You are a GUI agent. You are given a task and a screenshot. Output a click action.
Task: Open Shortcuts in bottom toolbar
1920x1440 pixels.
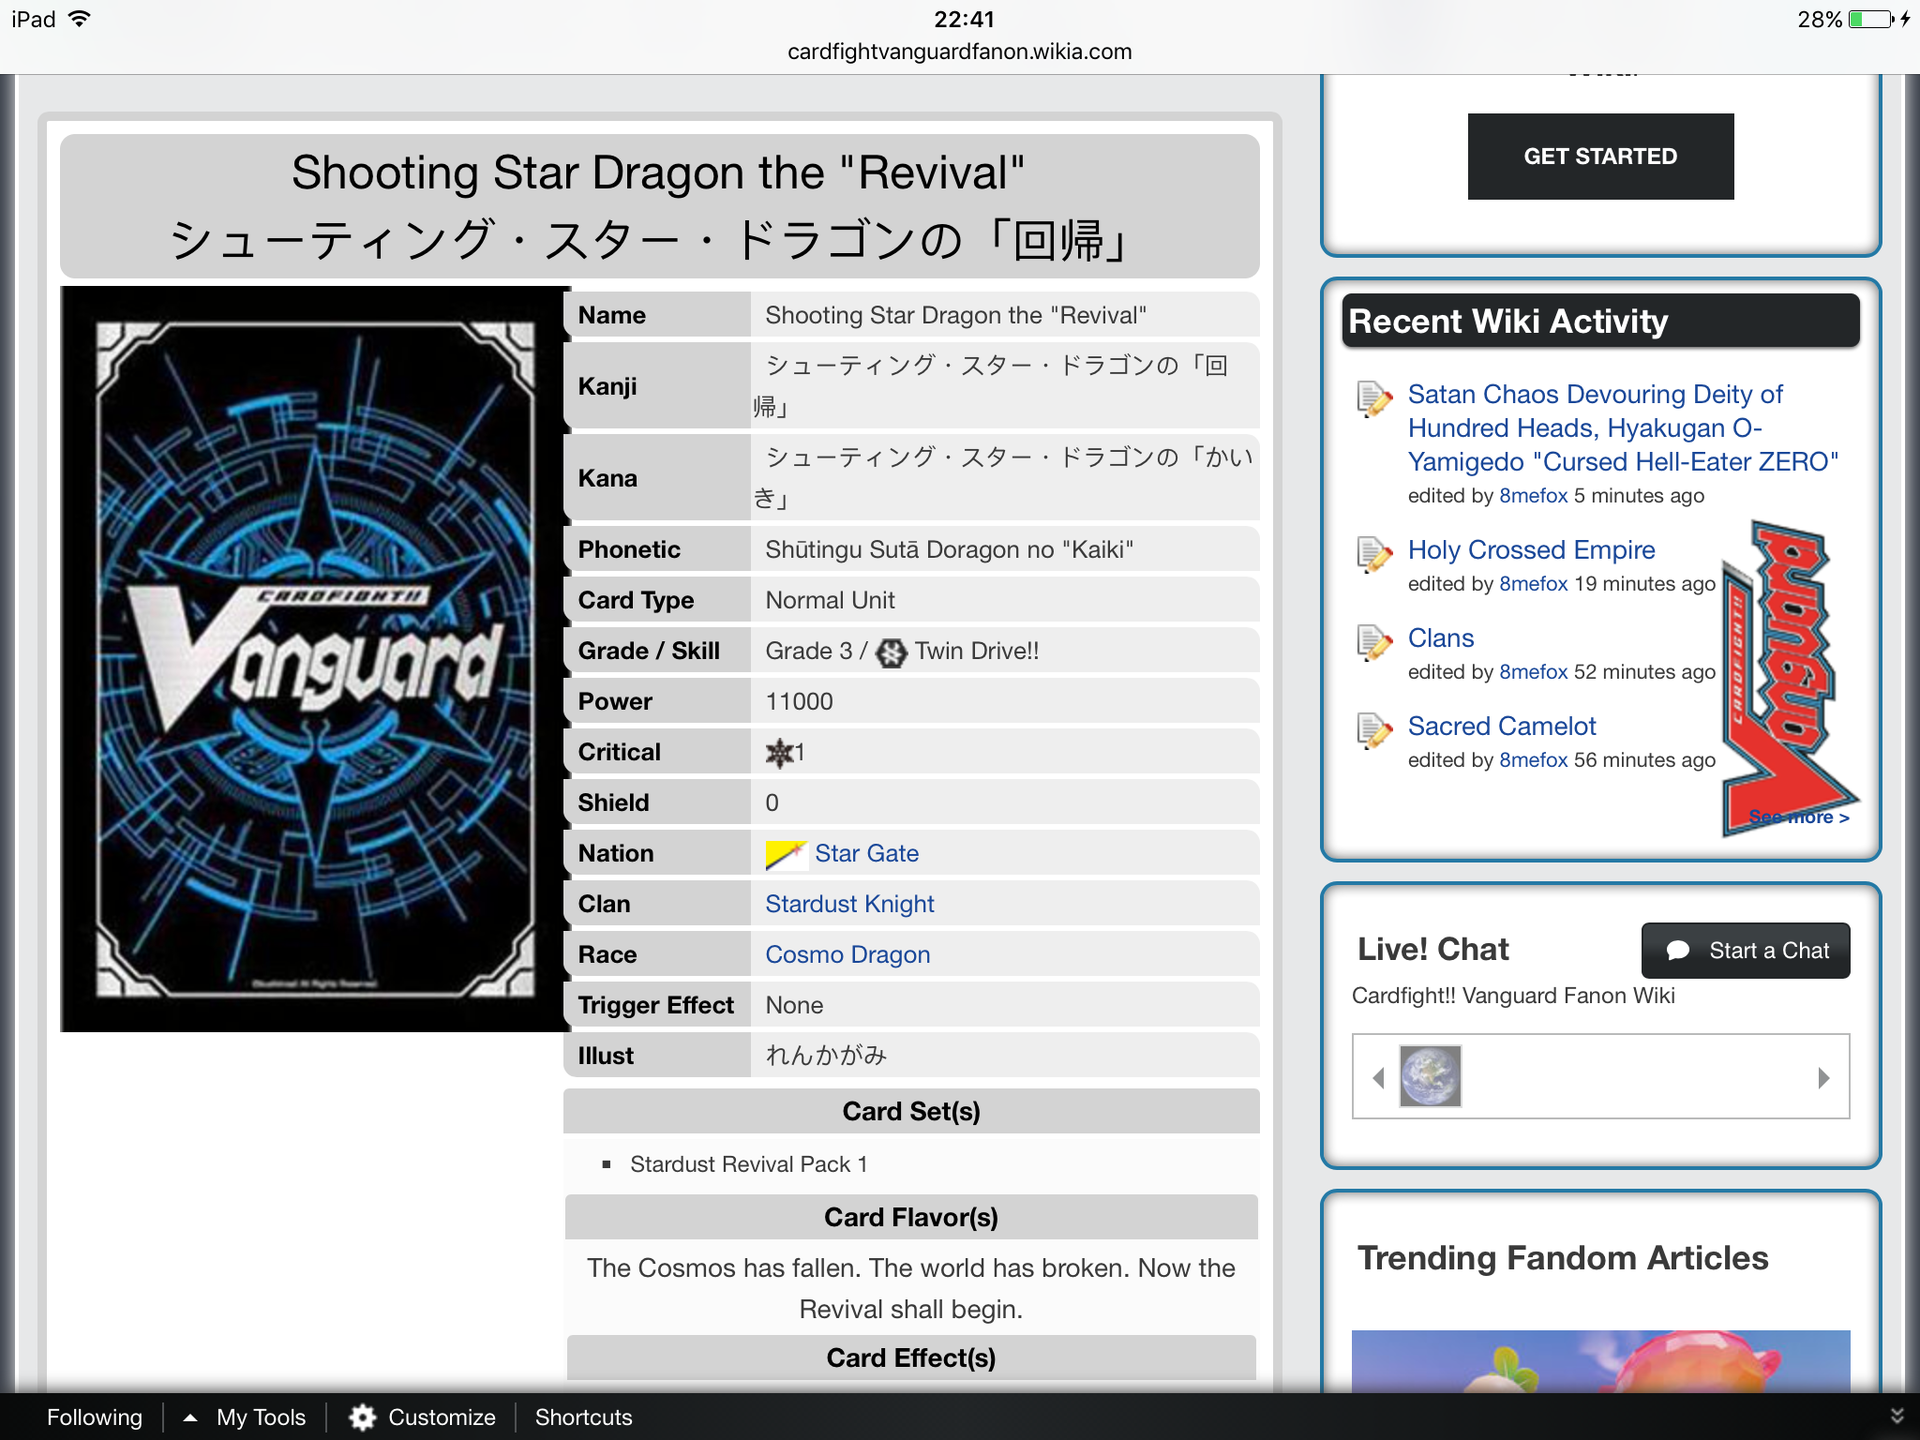583,1417
